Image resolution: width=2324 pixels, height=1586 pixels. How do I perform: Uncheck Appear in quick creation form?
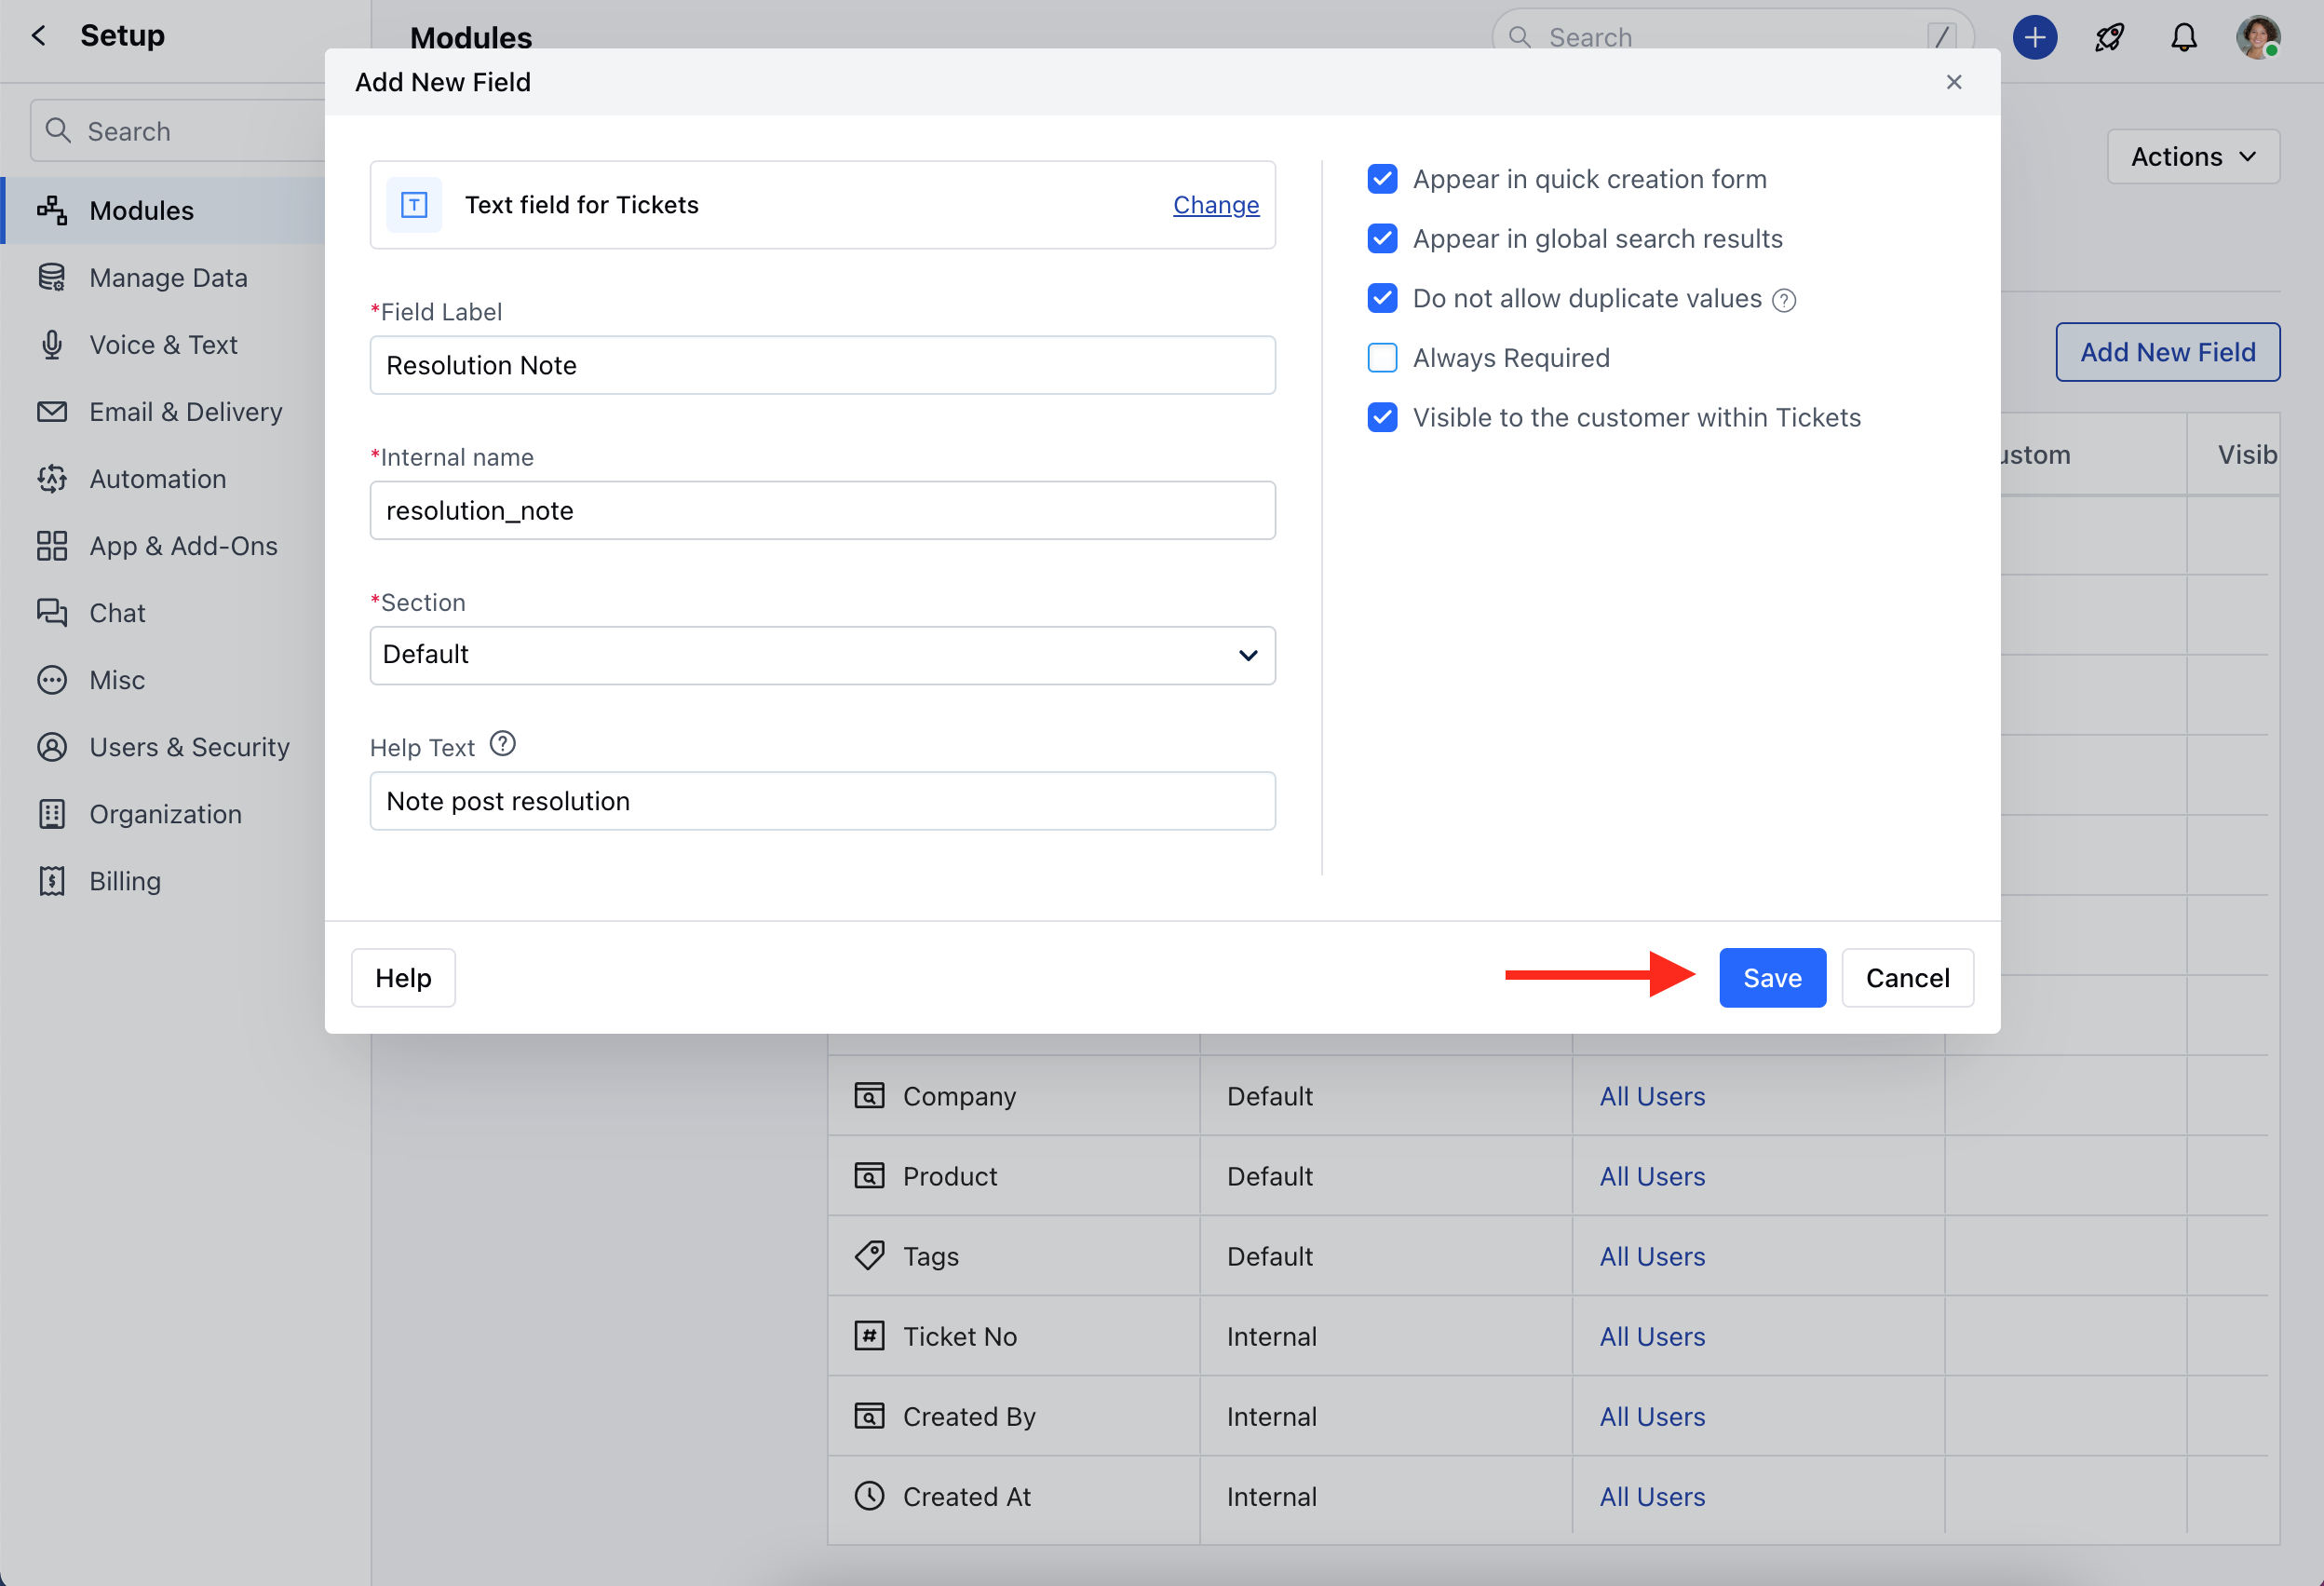point(1382,179)
